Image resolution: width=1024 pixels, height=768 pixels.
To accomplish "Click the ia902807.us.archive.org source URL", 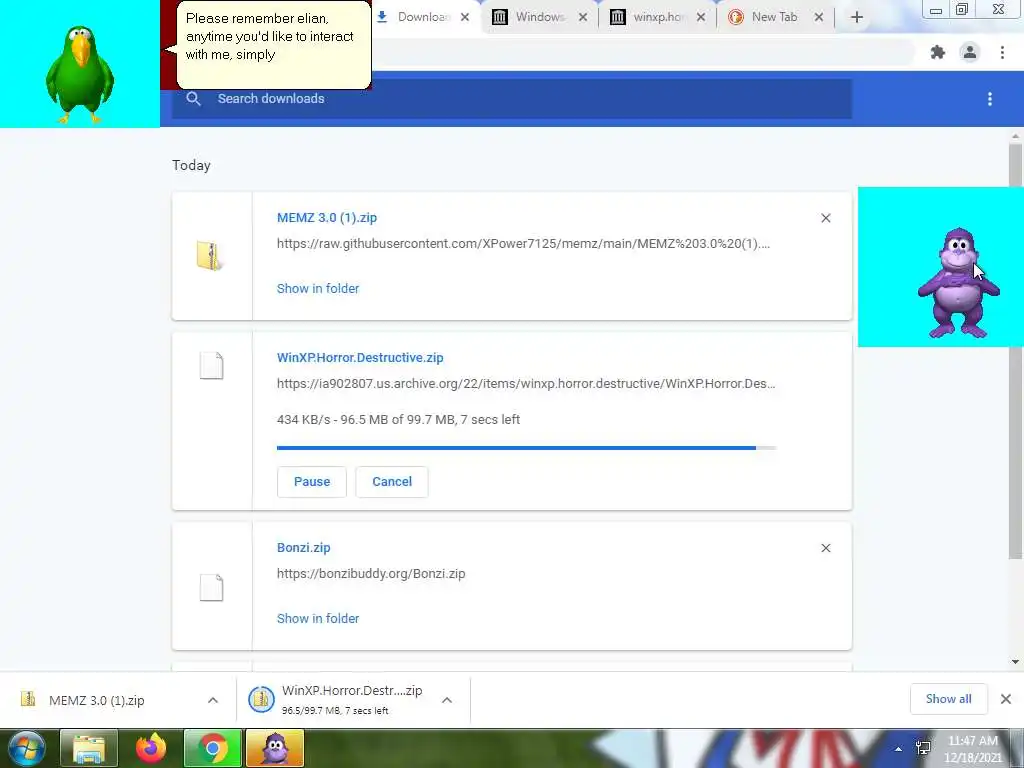I will click(x=526, y=383).
